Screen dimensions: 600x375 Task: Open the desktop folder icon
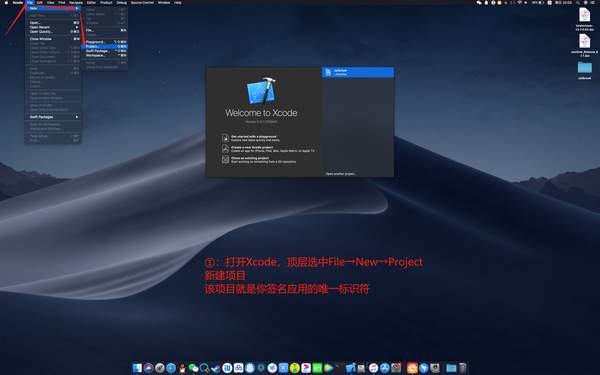click(x=584, y=68)
